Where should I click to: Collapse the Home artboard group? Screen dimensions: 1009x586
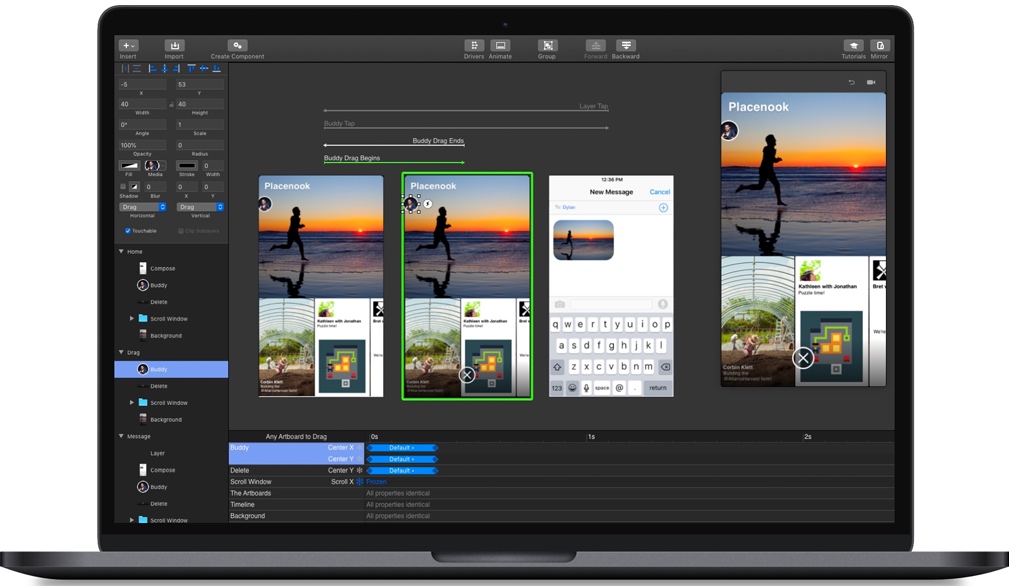pos(121,252)
